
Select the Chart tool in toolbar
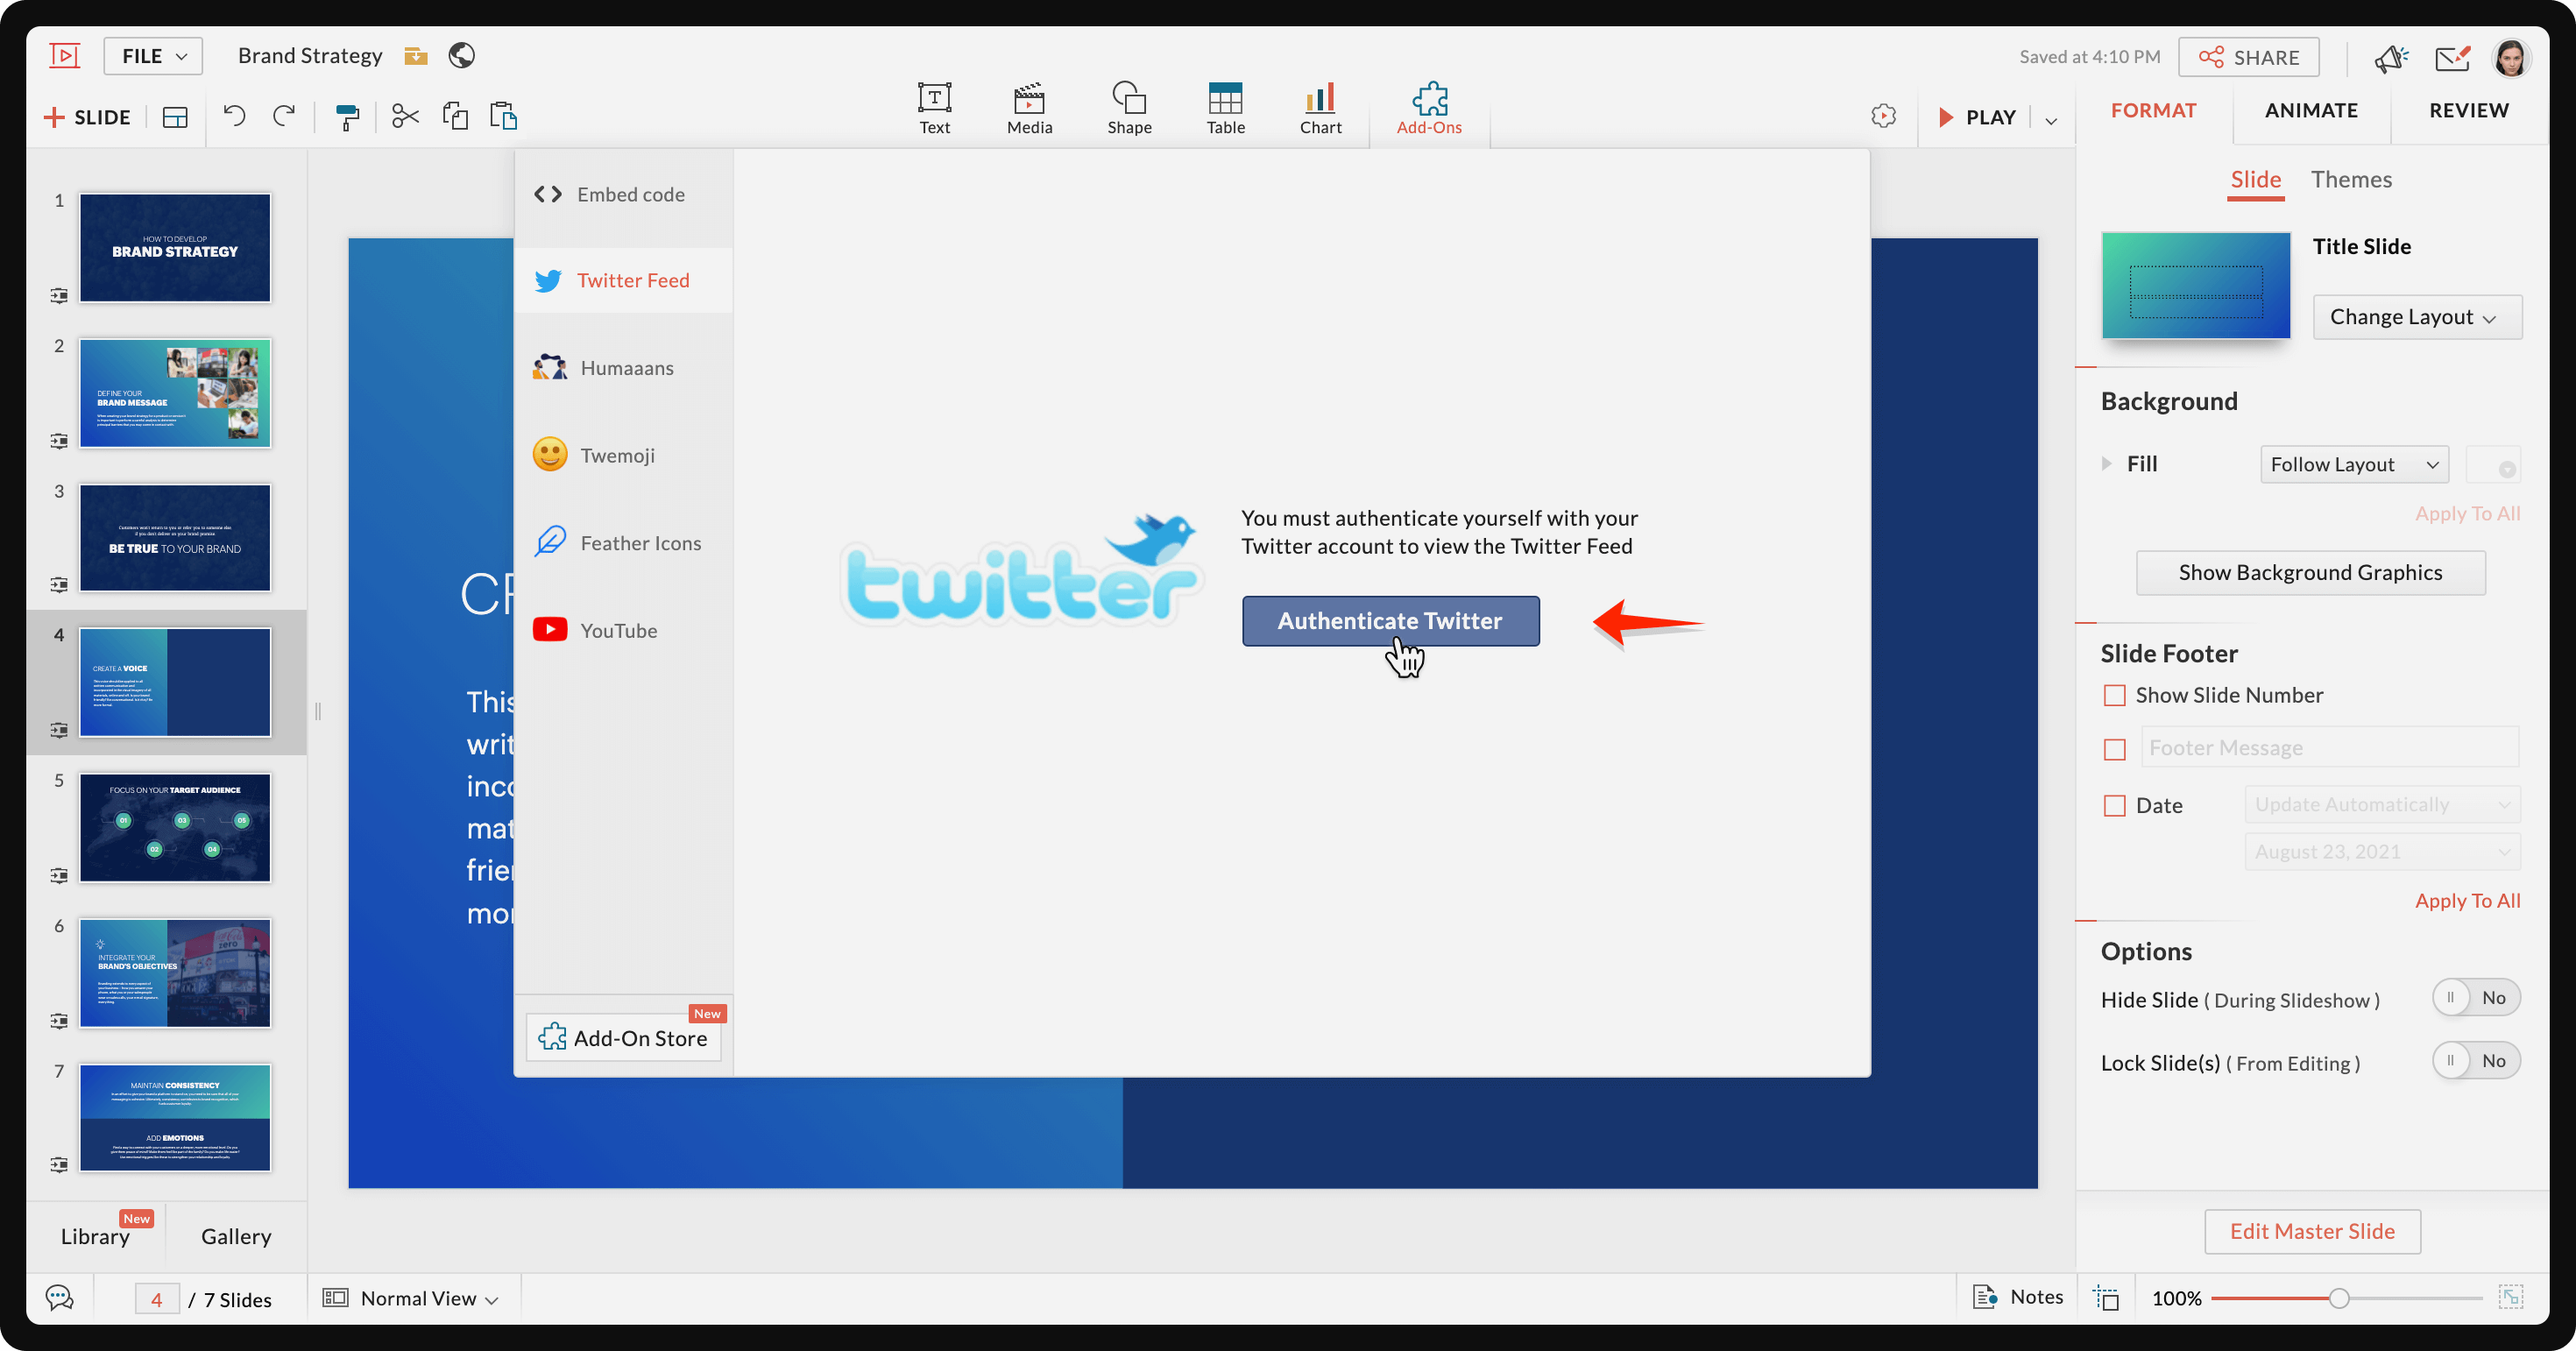tap(1320, 108)
